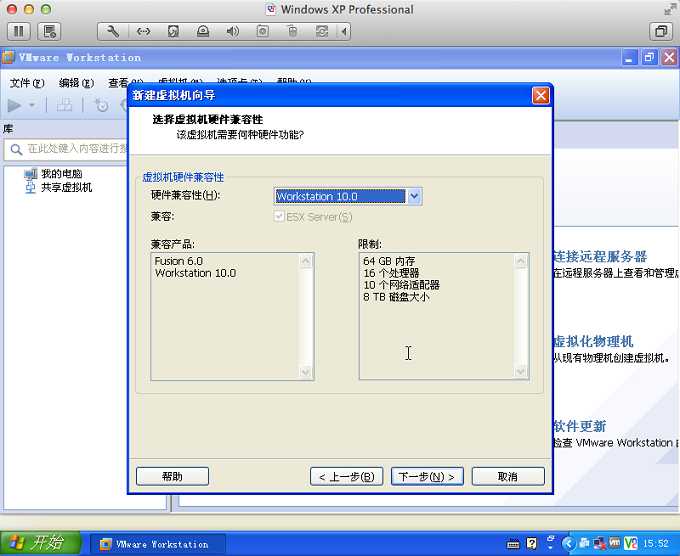Click the network connection tray icon
This screenshot has width=680, height=556.
[x=599, y=543]
